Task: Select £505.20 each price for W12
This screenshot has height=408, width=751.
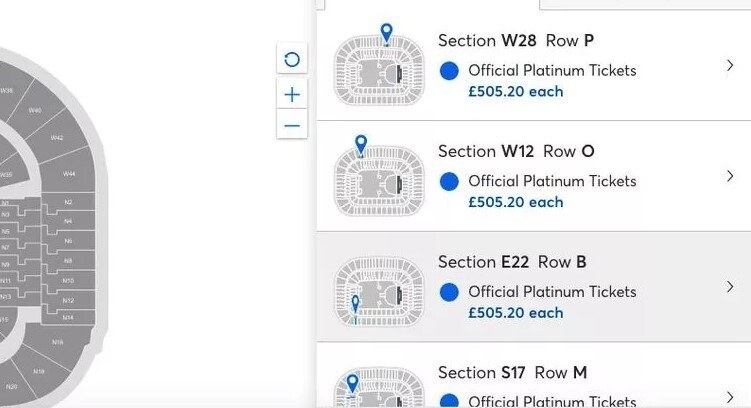Action: click(x=515, y=202)
